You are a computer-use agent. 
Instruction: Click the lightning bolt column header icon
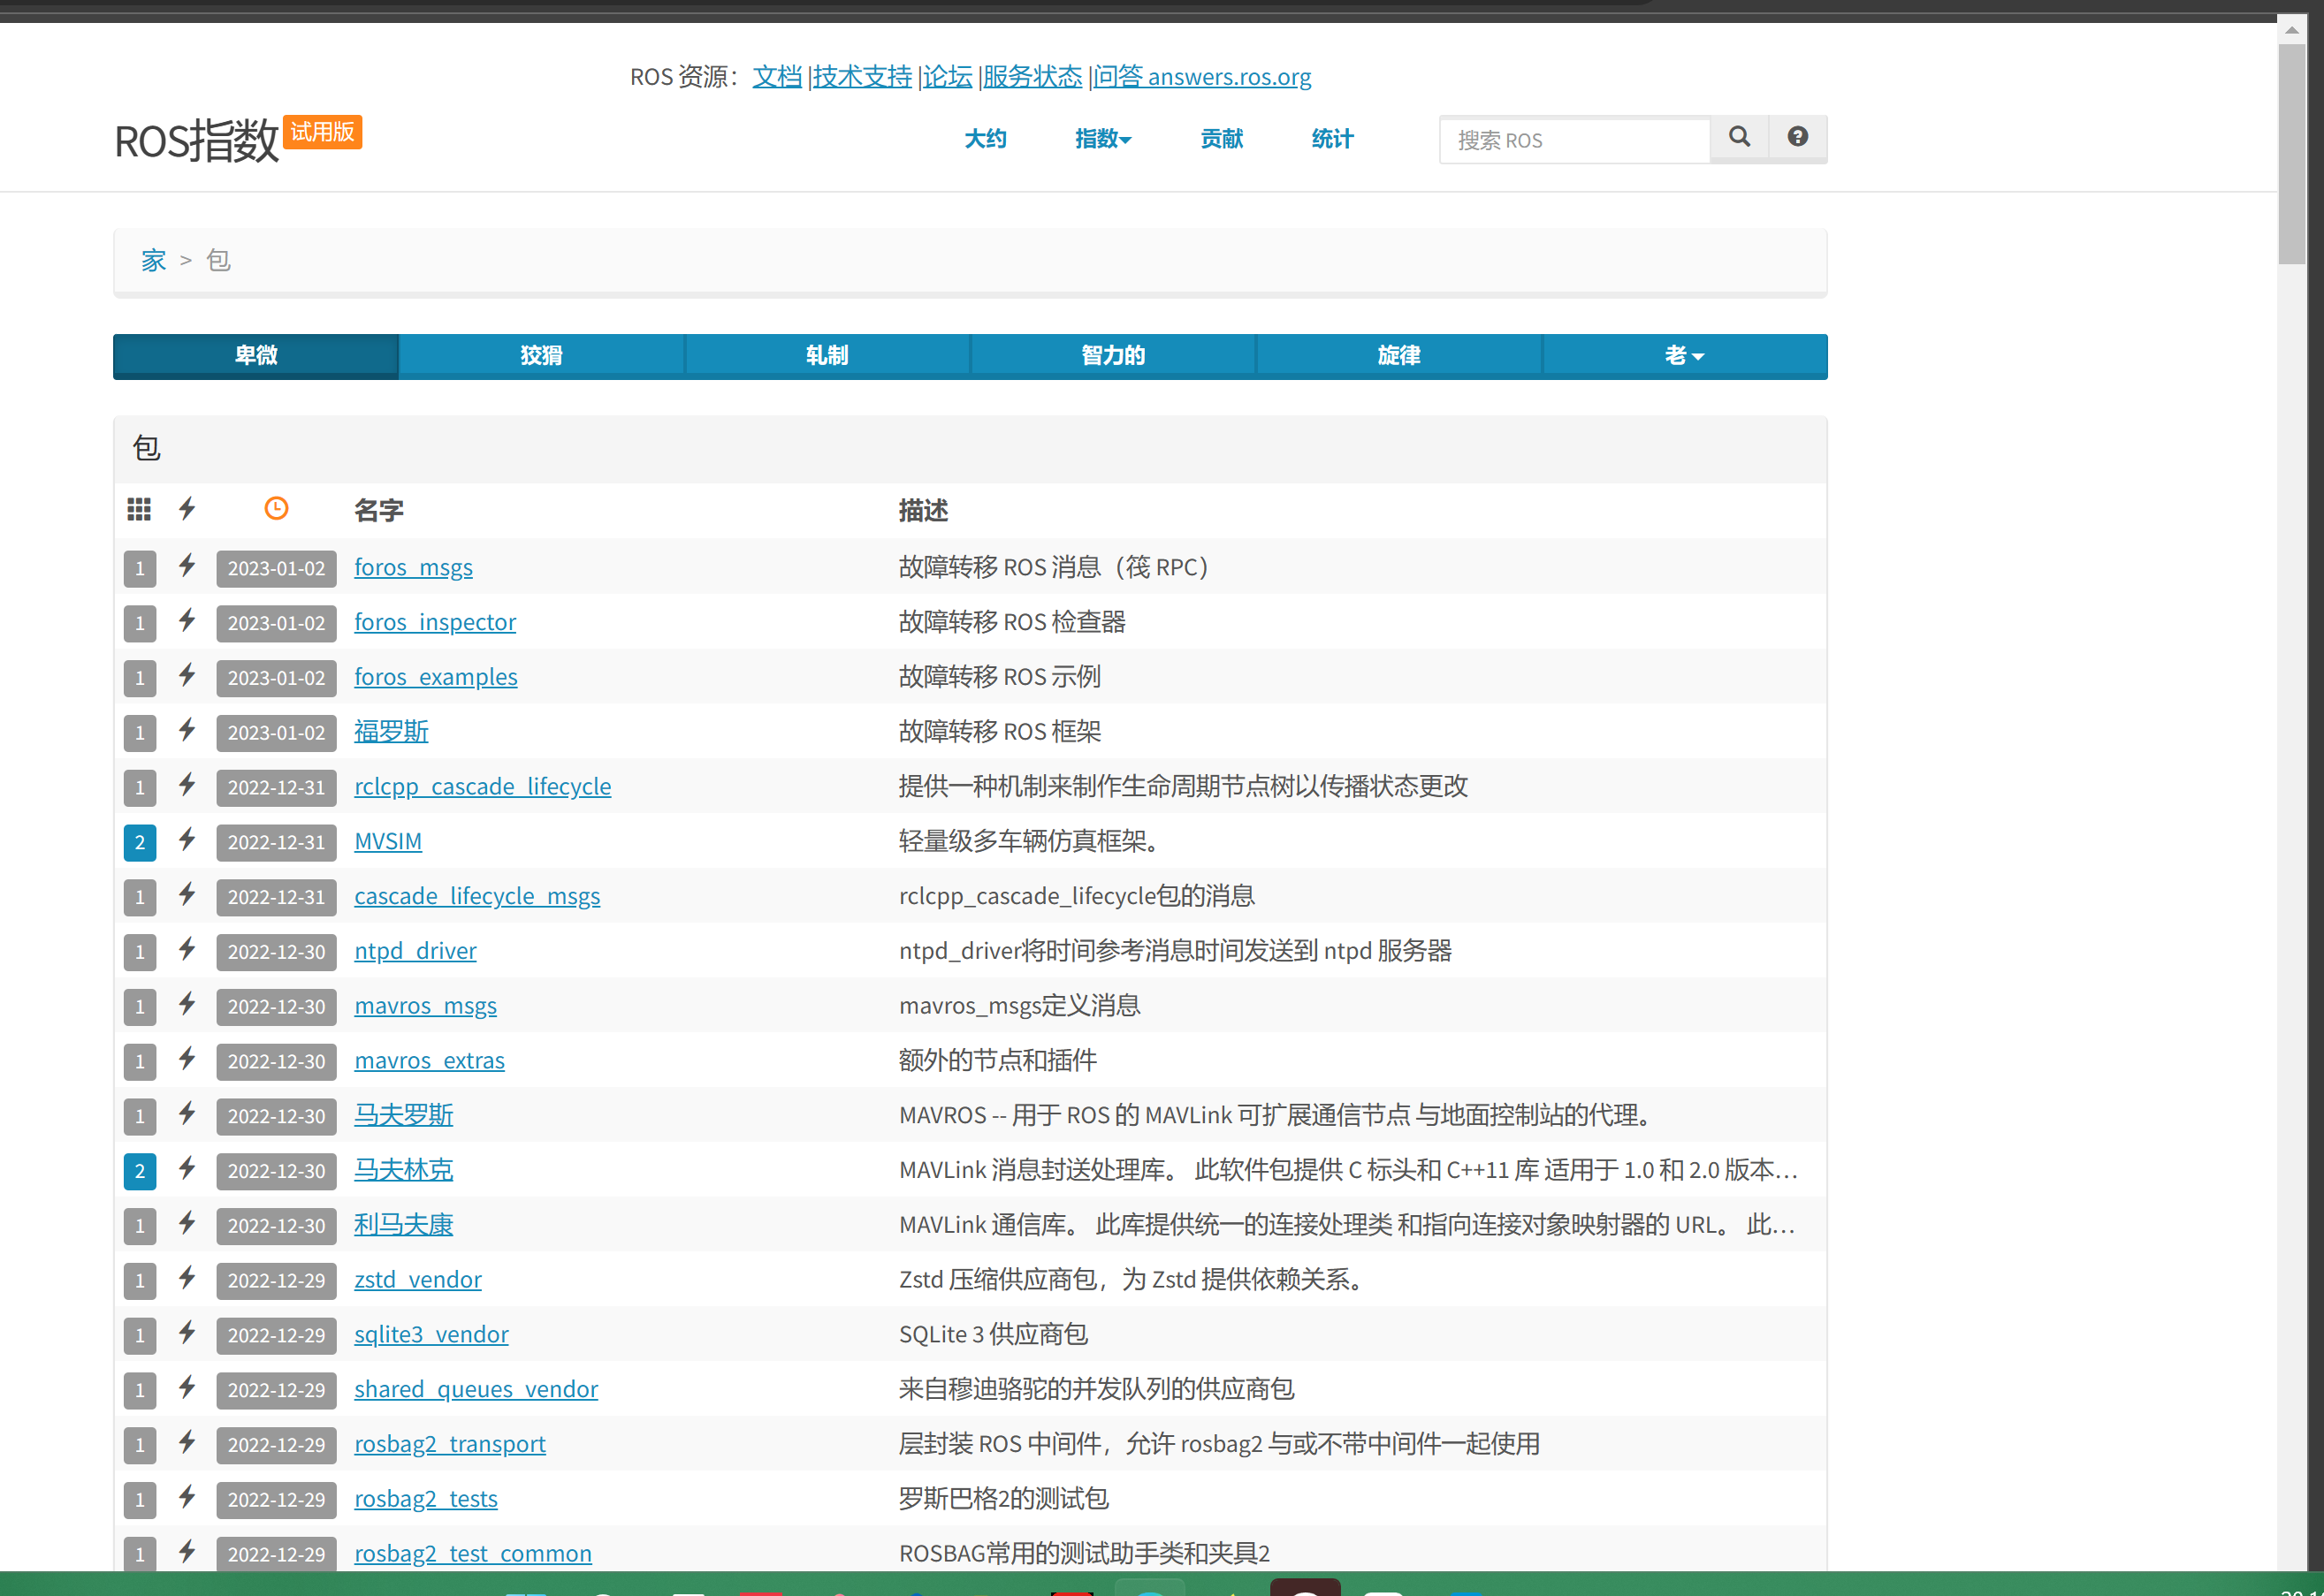(x=187, y=508)
